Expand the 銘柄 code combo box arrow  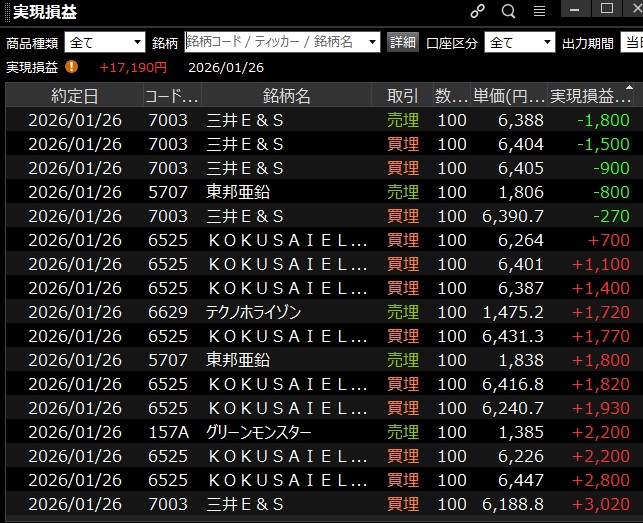point(373,42)
